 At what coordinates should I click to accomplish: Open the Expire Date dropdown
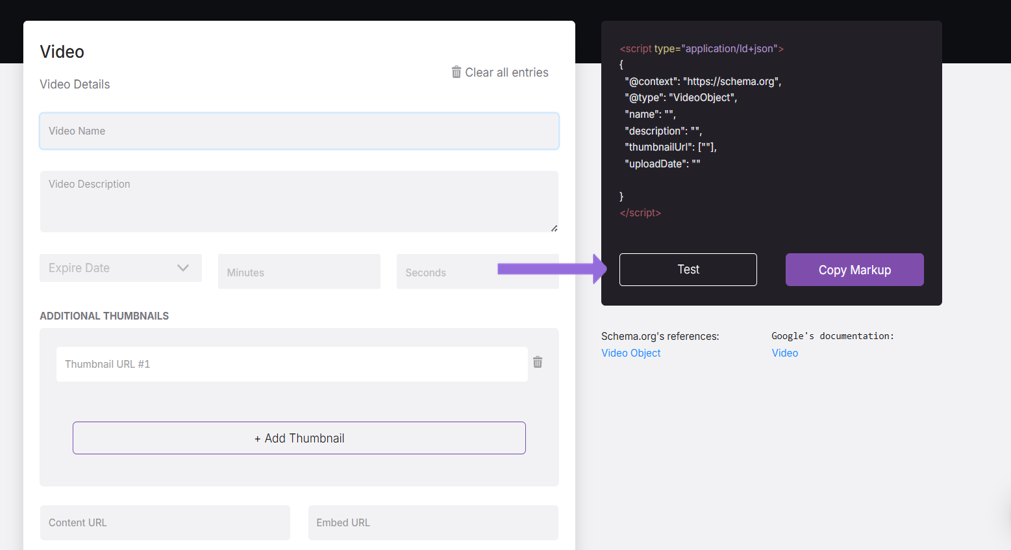pyautogui.click(x=121, y=268)
